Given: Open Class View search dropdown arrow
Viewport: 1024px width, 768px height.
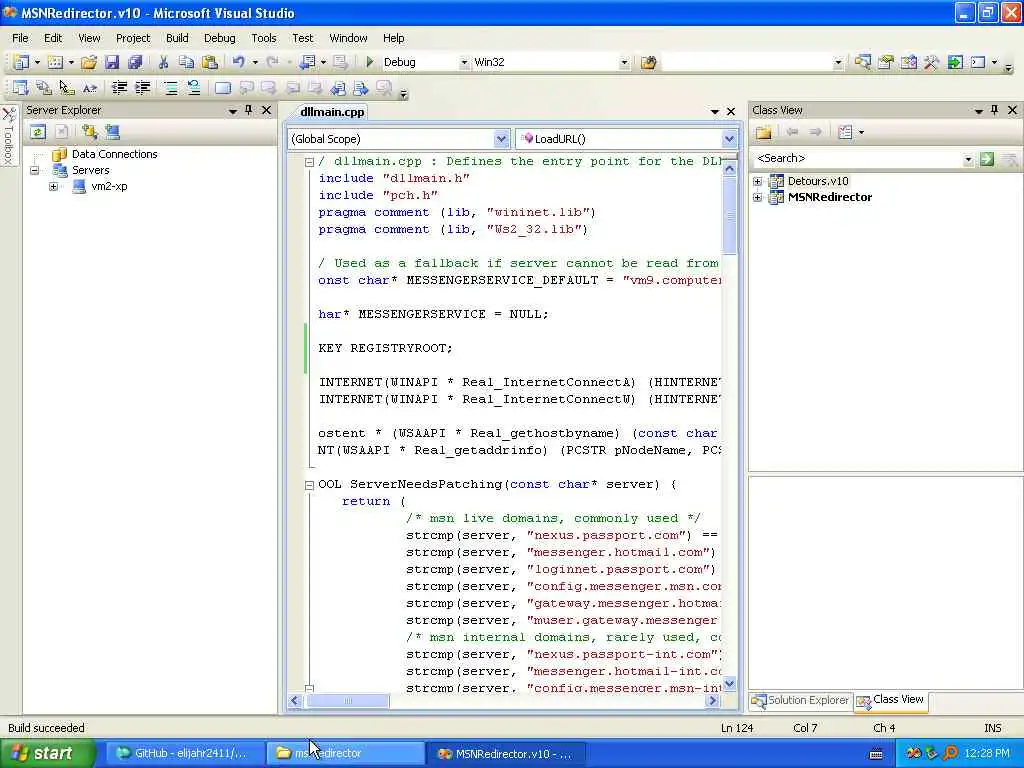Looking at the screenshot, I should point(968,159).
